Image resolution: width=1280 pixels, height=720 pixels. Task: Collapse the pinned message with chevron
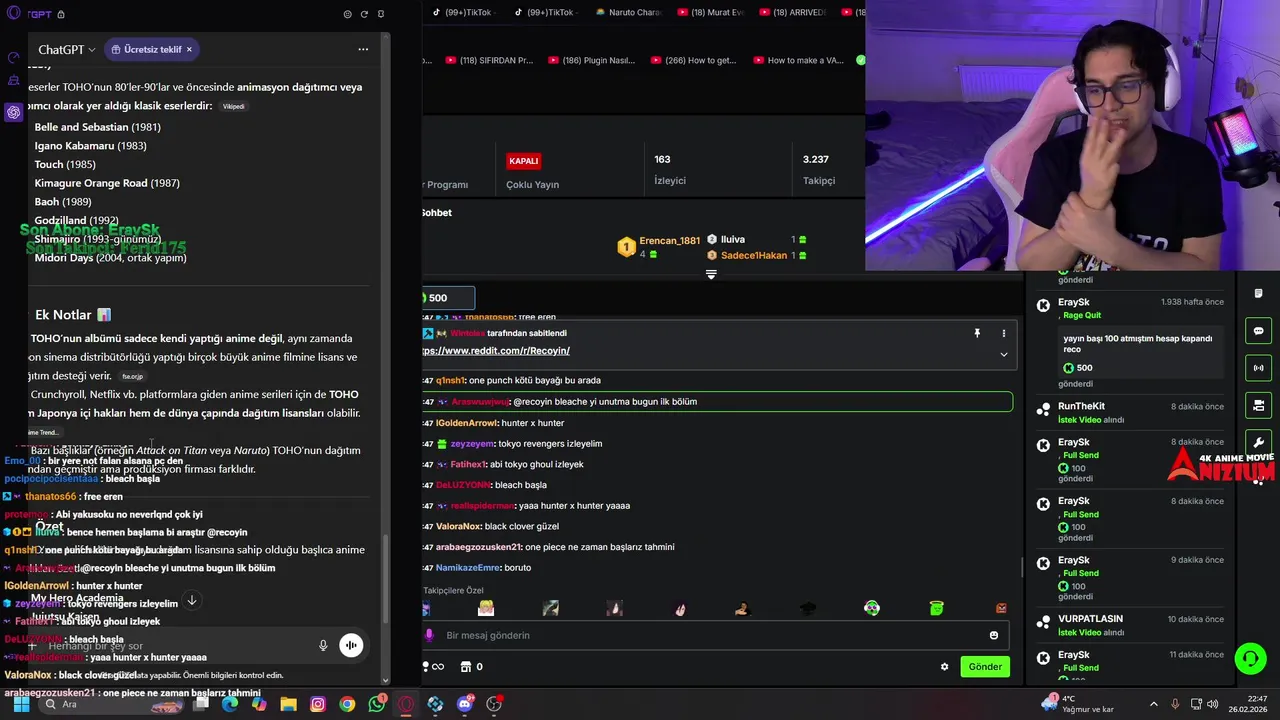pos(1003,354)
